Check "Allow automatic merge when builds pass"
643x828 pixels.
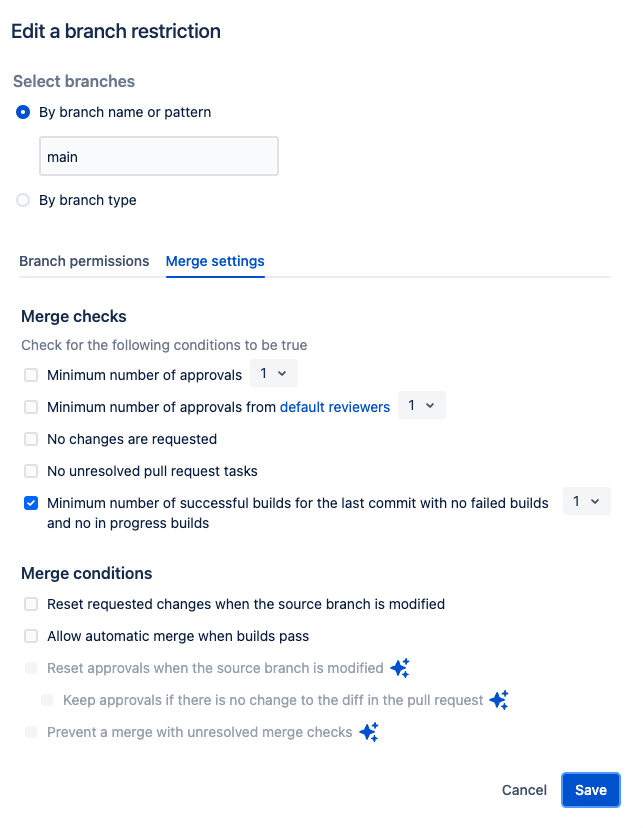(30, 635)
